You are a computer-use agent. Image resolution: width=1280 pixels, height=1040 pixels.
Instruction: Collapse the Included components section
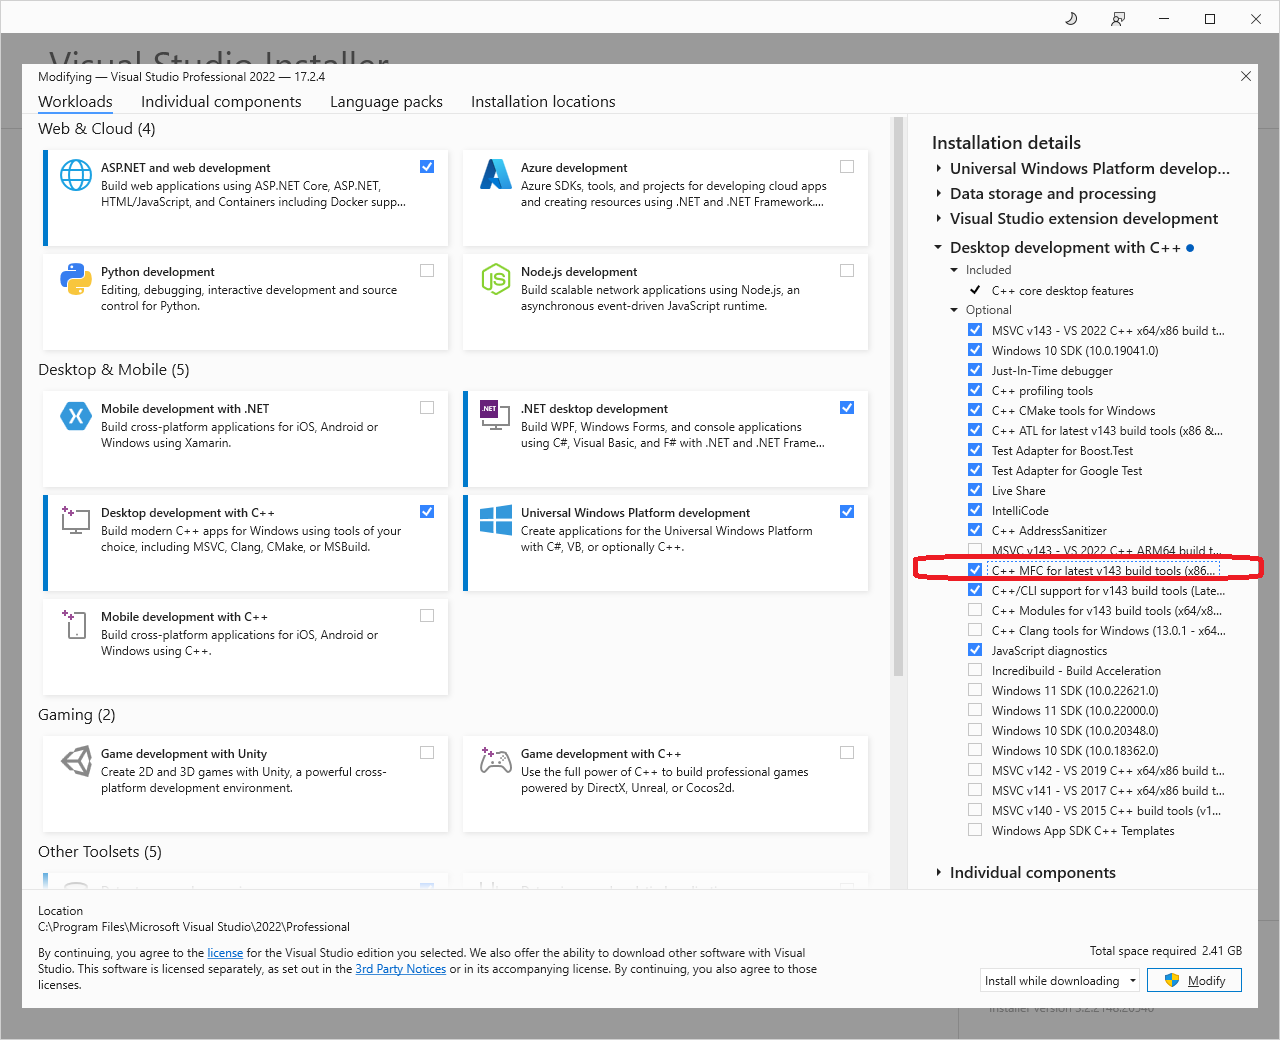pos(954,270)
